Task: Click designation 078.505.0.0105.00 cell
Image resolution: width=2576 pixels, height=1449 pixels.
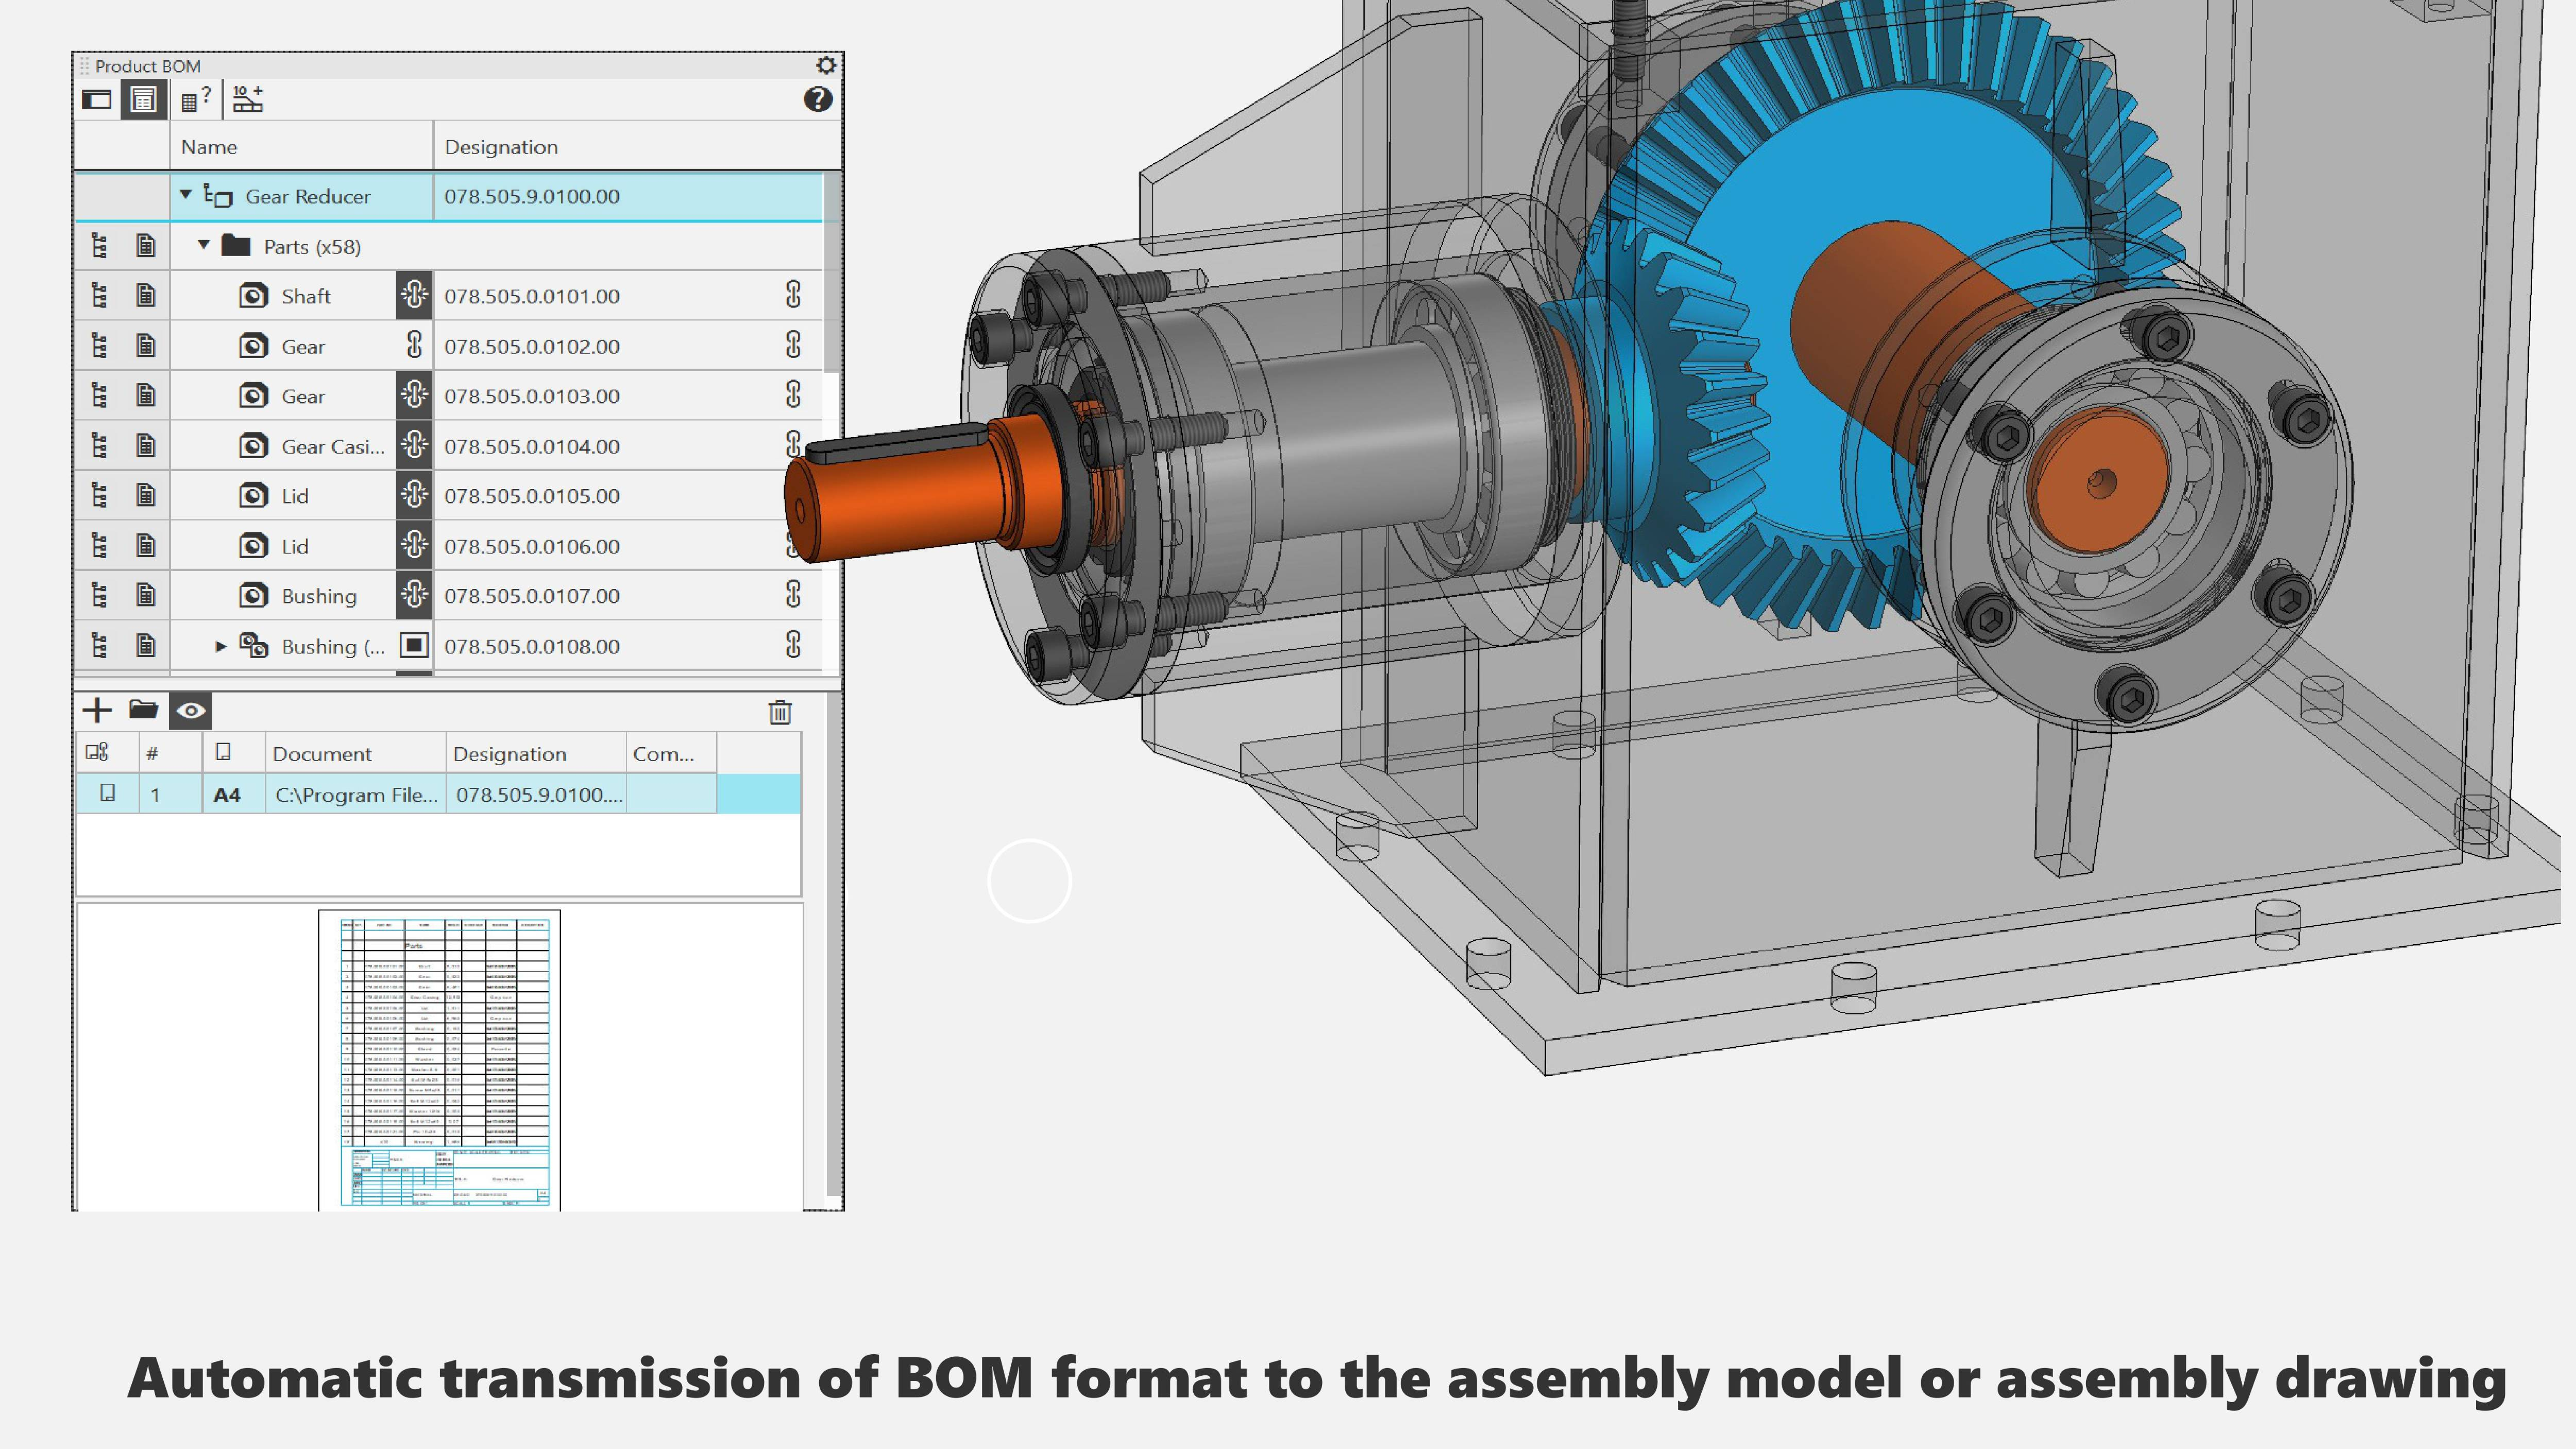Action: click(628, 496)
